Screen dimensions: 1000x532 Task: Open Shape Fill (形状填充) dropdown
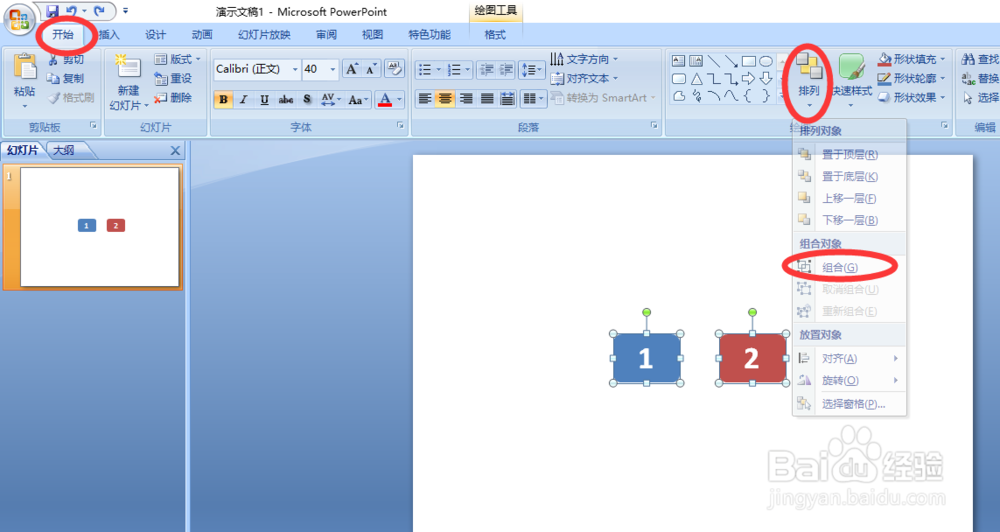(911, 59)
